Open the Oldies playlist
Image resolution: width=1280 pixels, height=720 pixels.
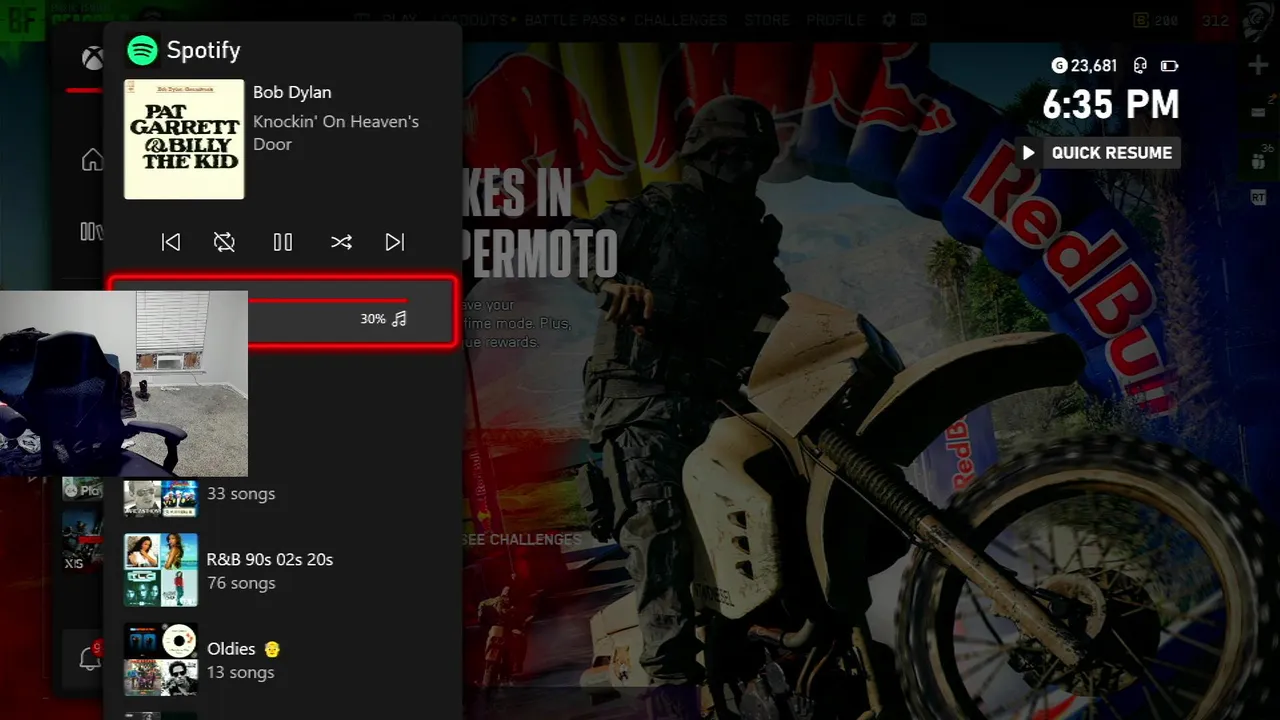283,660
